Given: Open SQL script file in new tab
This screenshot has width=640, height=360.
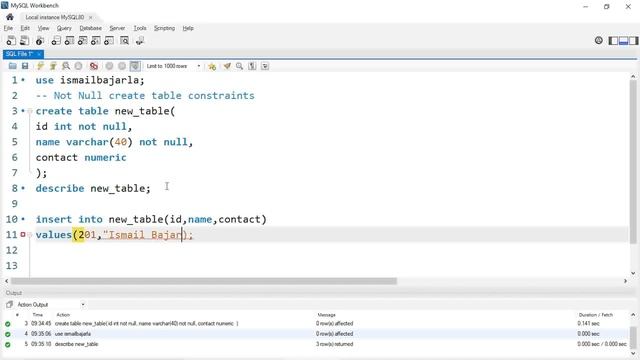Looking at the screenshot, I should [x=24, y=40].
